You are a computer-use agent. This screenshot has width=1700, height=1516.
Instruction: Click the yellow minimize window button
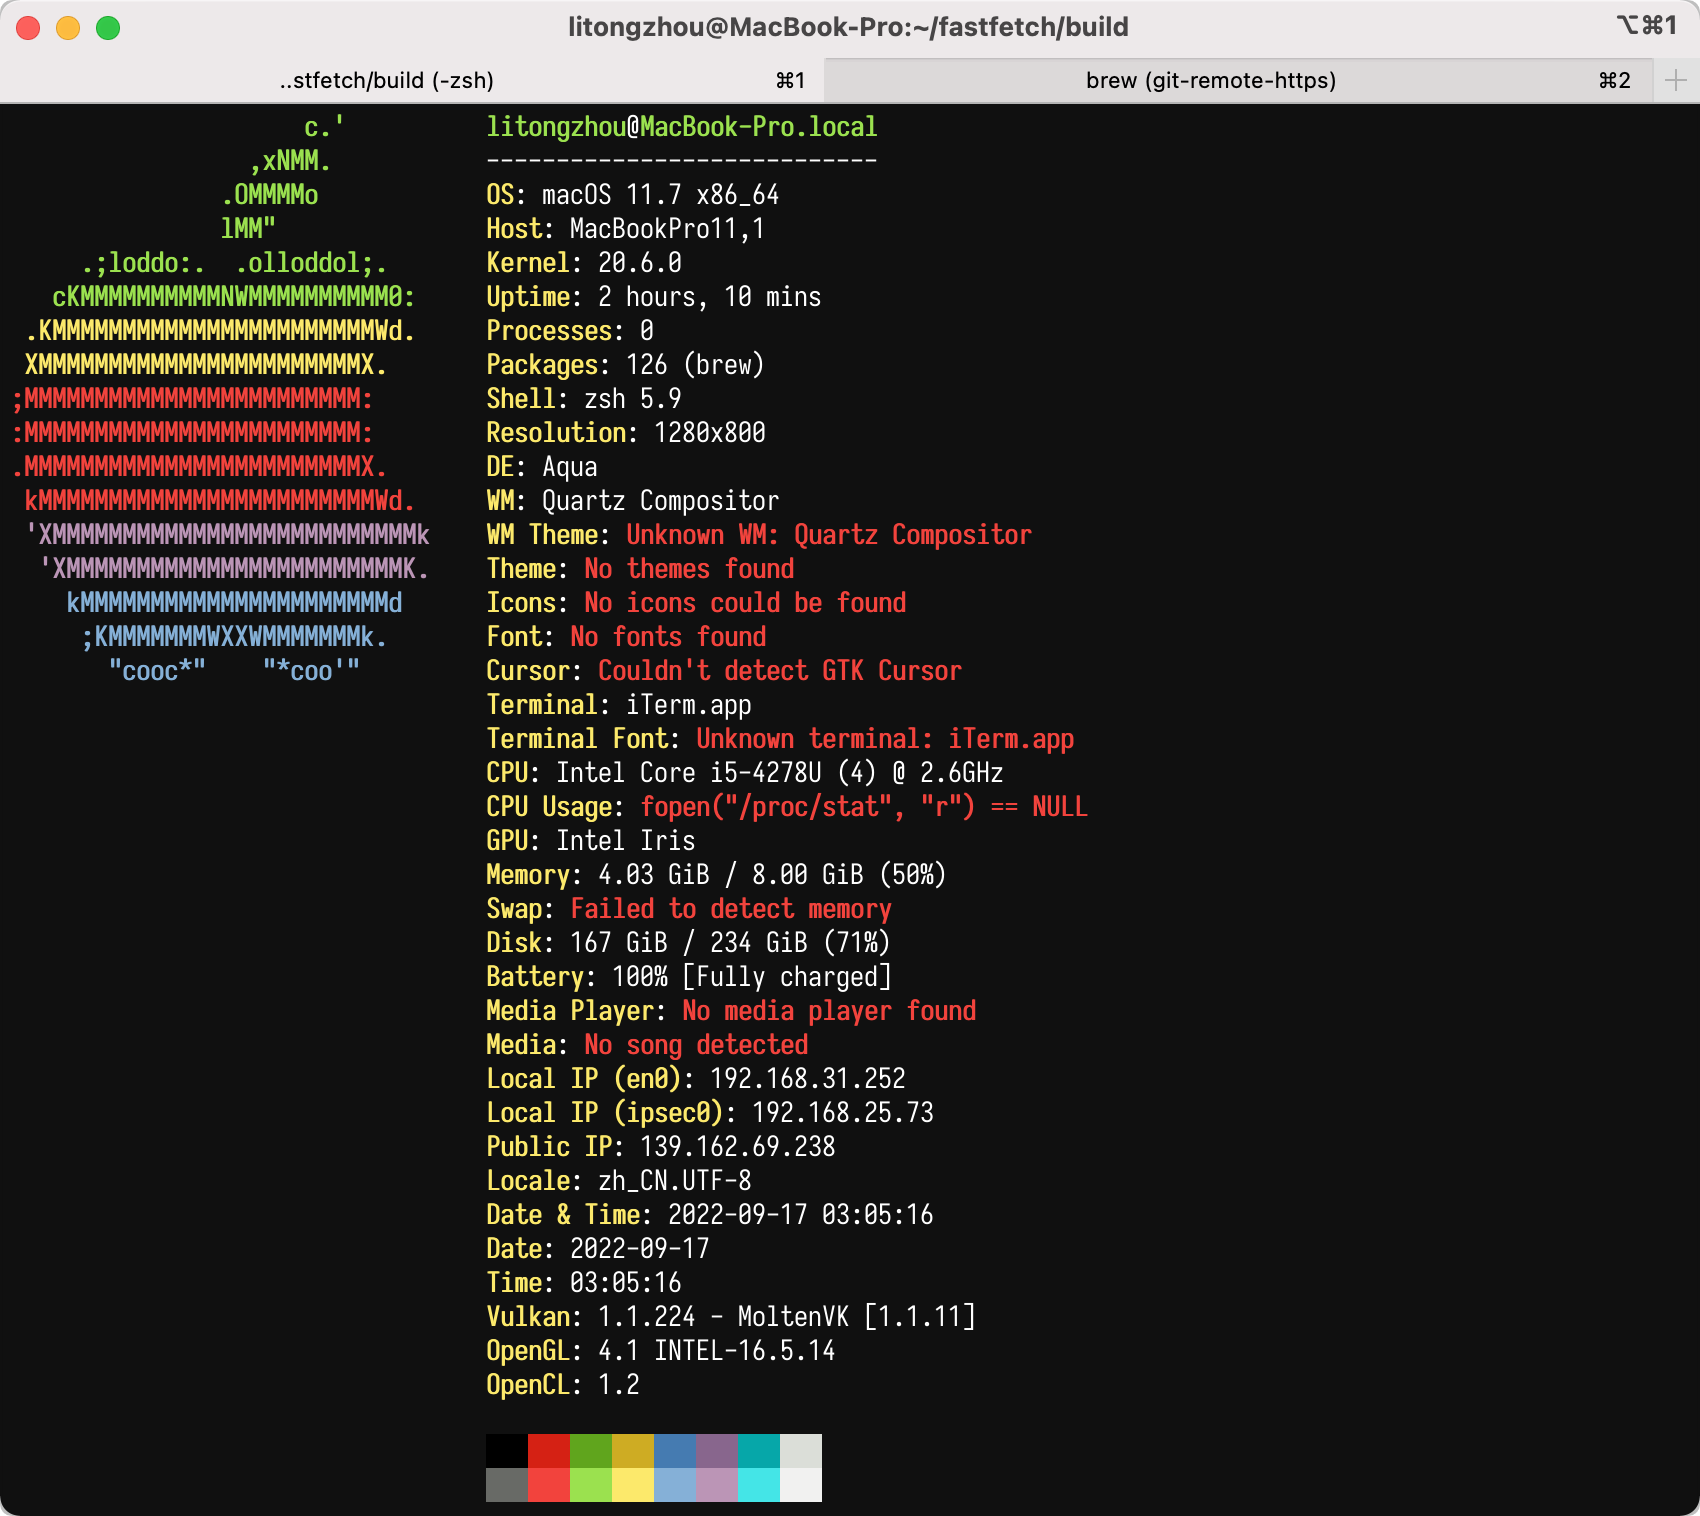click(68, 28)
